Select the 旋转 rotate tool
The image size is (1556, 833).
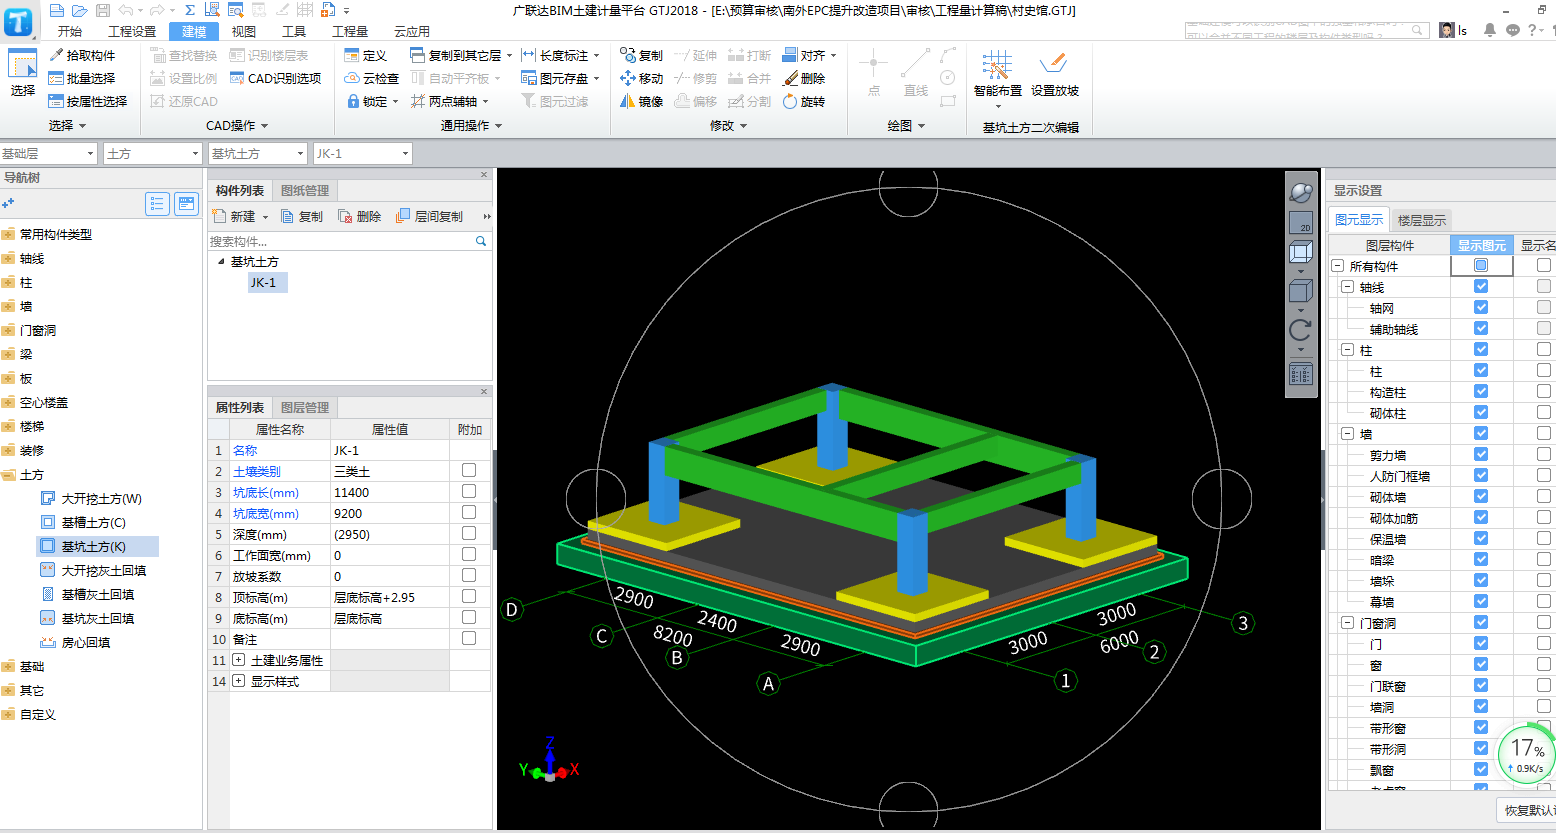pyautogui.click(x=804, y=101)
